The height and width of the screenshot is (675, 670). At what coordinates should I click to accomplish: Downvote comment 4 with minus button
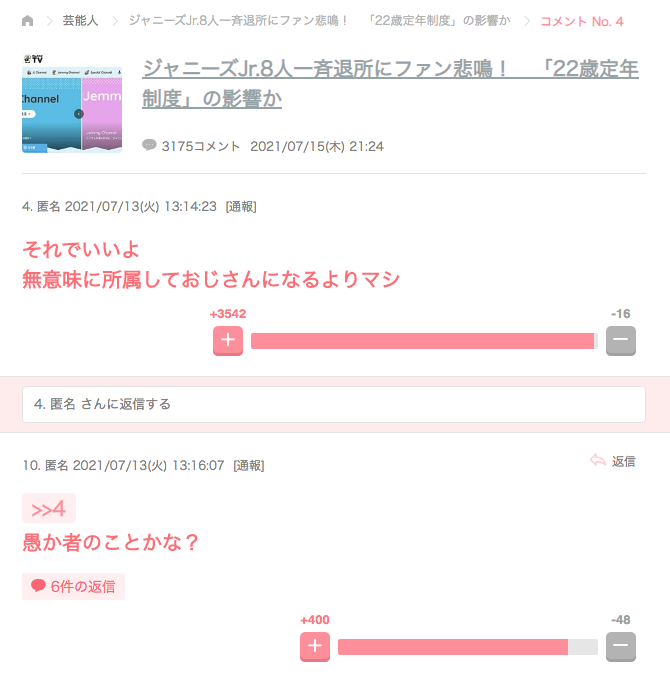(x=620, y=341)
